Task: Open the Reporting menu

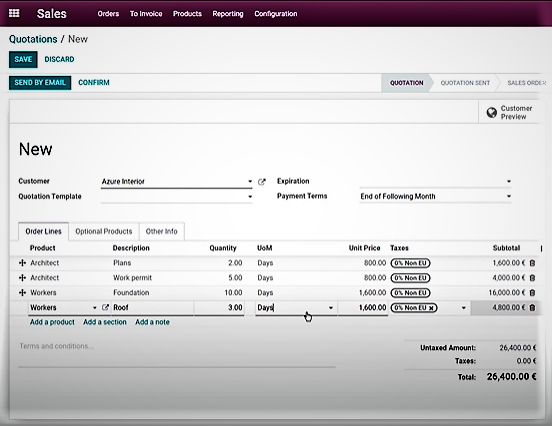Action: click(x=228, y=14)
